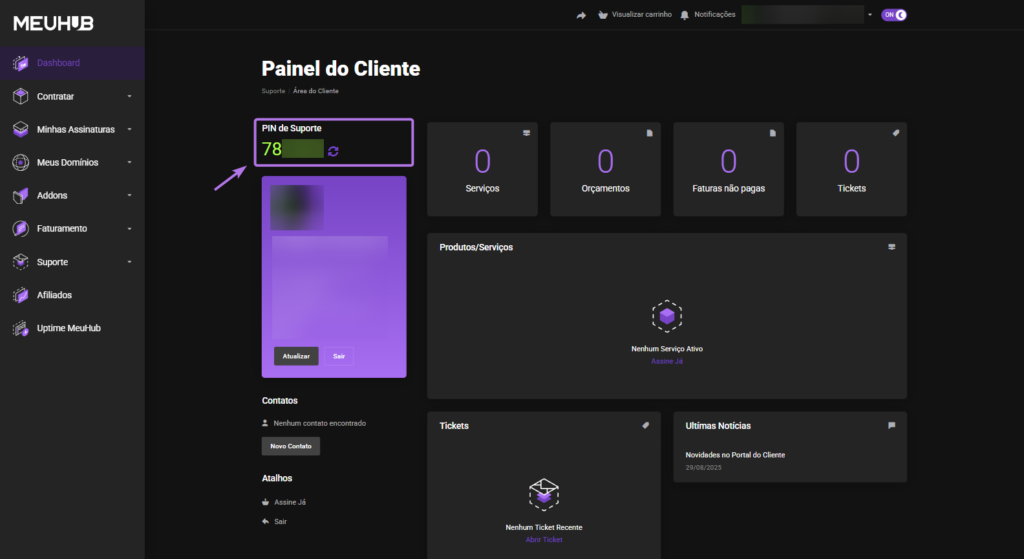
Task: Click the Últimas Notícias chat icon
Action: click(891, 425)
